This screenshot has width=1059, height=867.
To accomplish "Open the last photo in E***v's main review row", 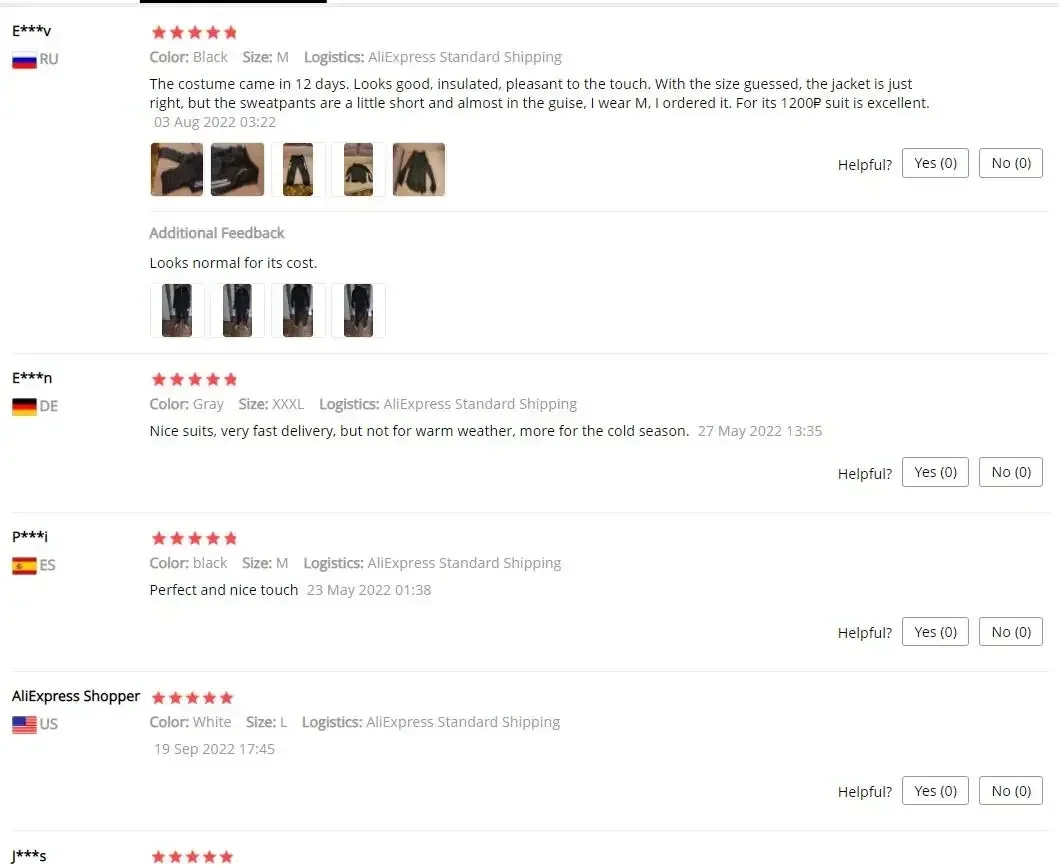I will pos(419,169).
